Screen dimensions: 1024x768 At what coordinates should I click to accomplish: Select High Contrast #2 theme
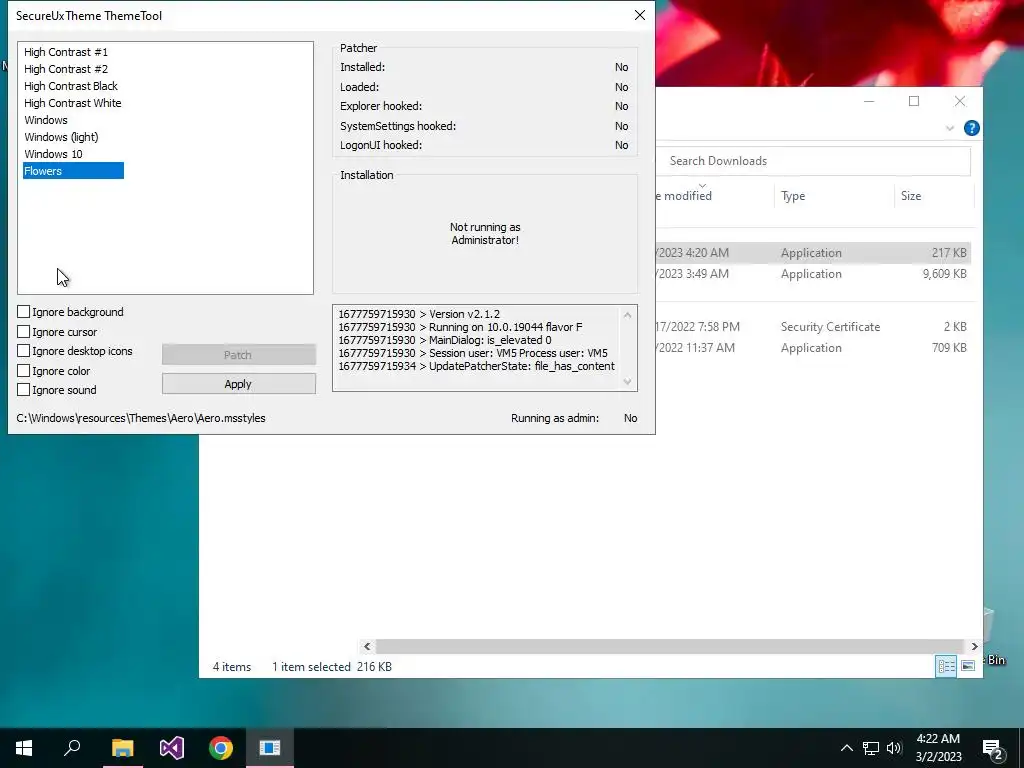[x=66, y=69]
